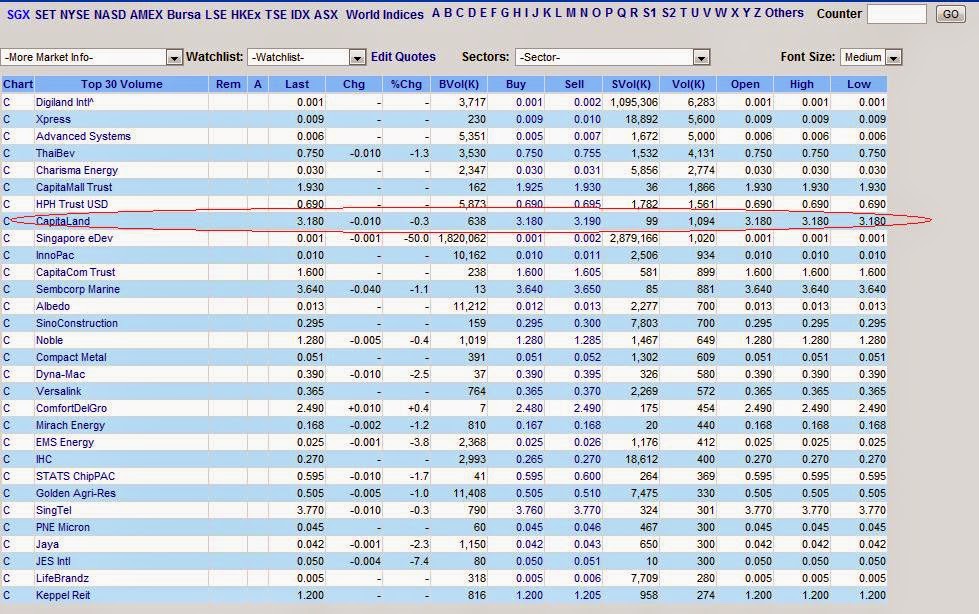Image resolution: width=979 pixels, height=614 pixels.
Task: Open Singapore eDev stock link
Action: (74, 238)
